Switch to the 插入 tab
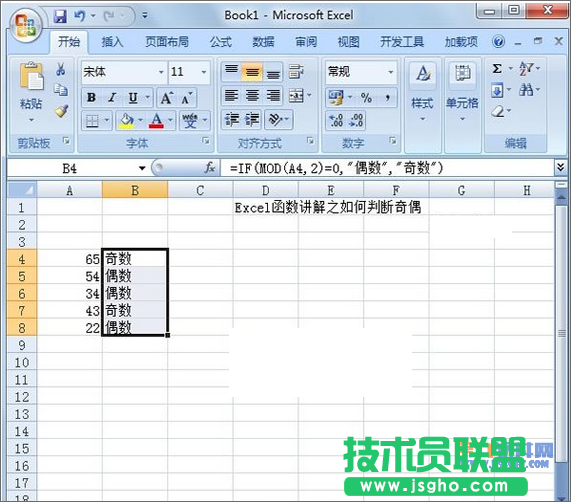571x502 pixels. (112, 42)
